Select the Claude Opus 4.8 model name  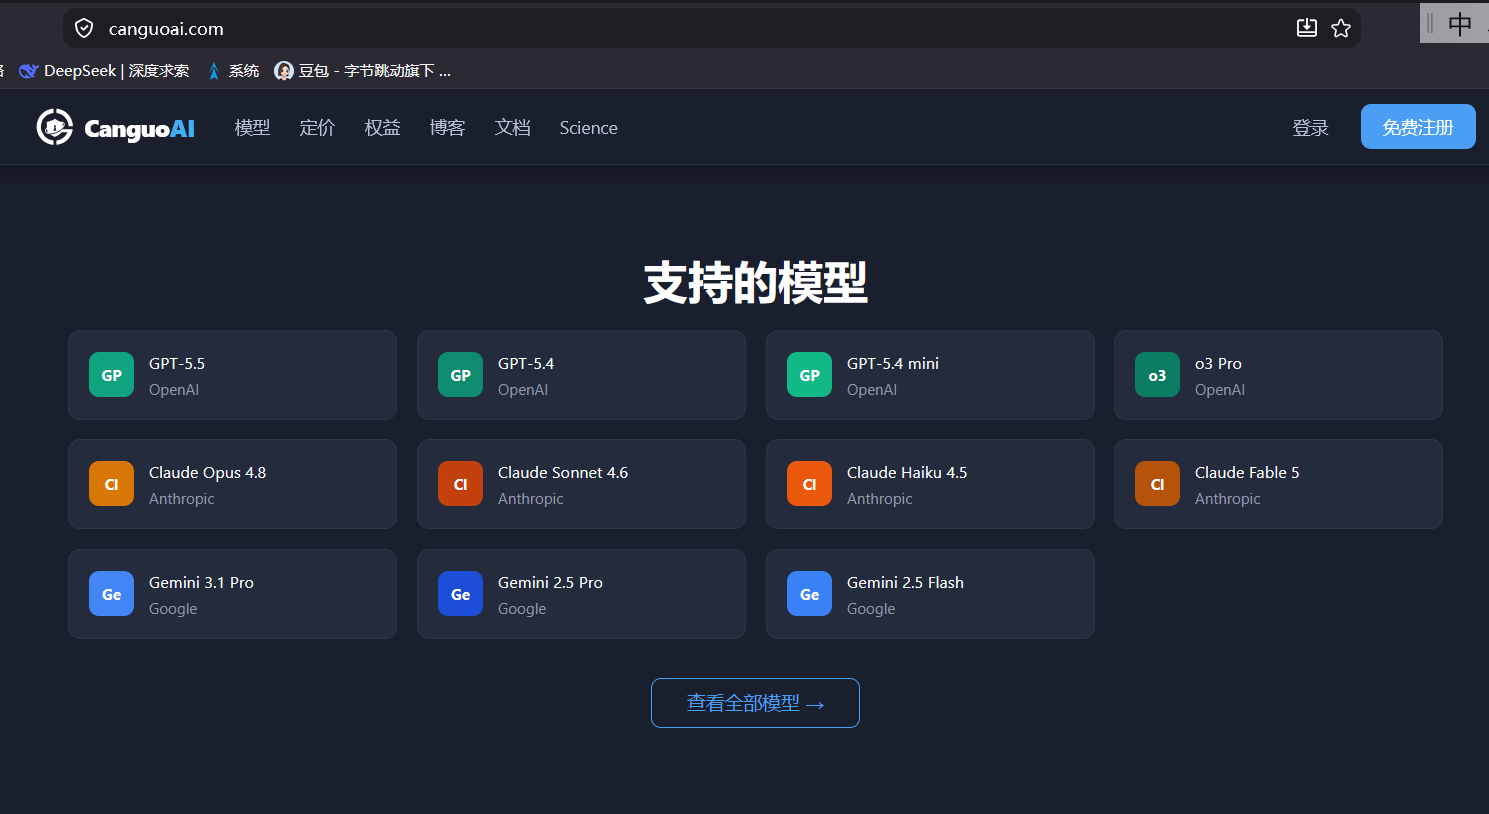pos(207,473)
